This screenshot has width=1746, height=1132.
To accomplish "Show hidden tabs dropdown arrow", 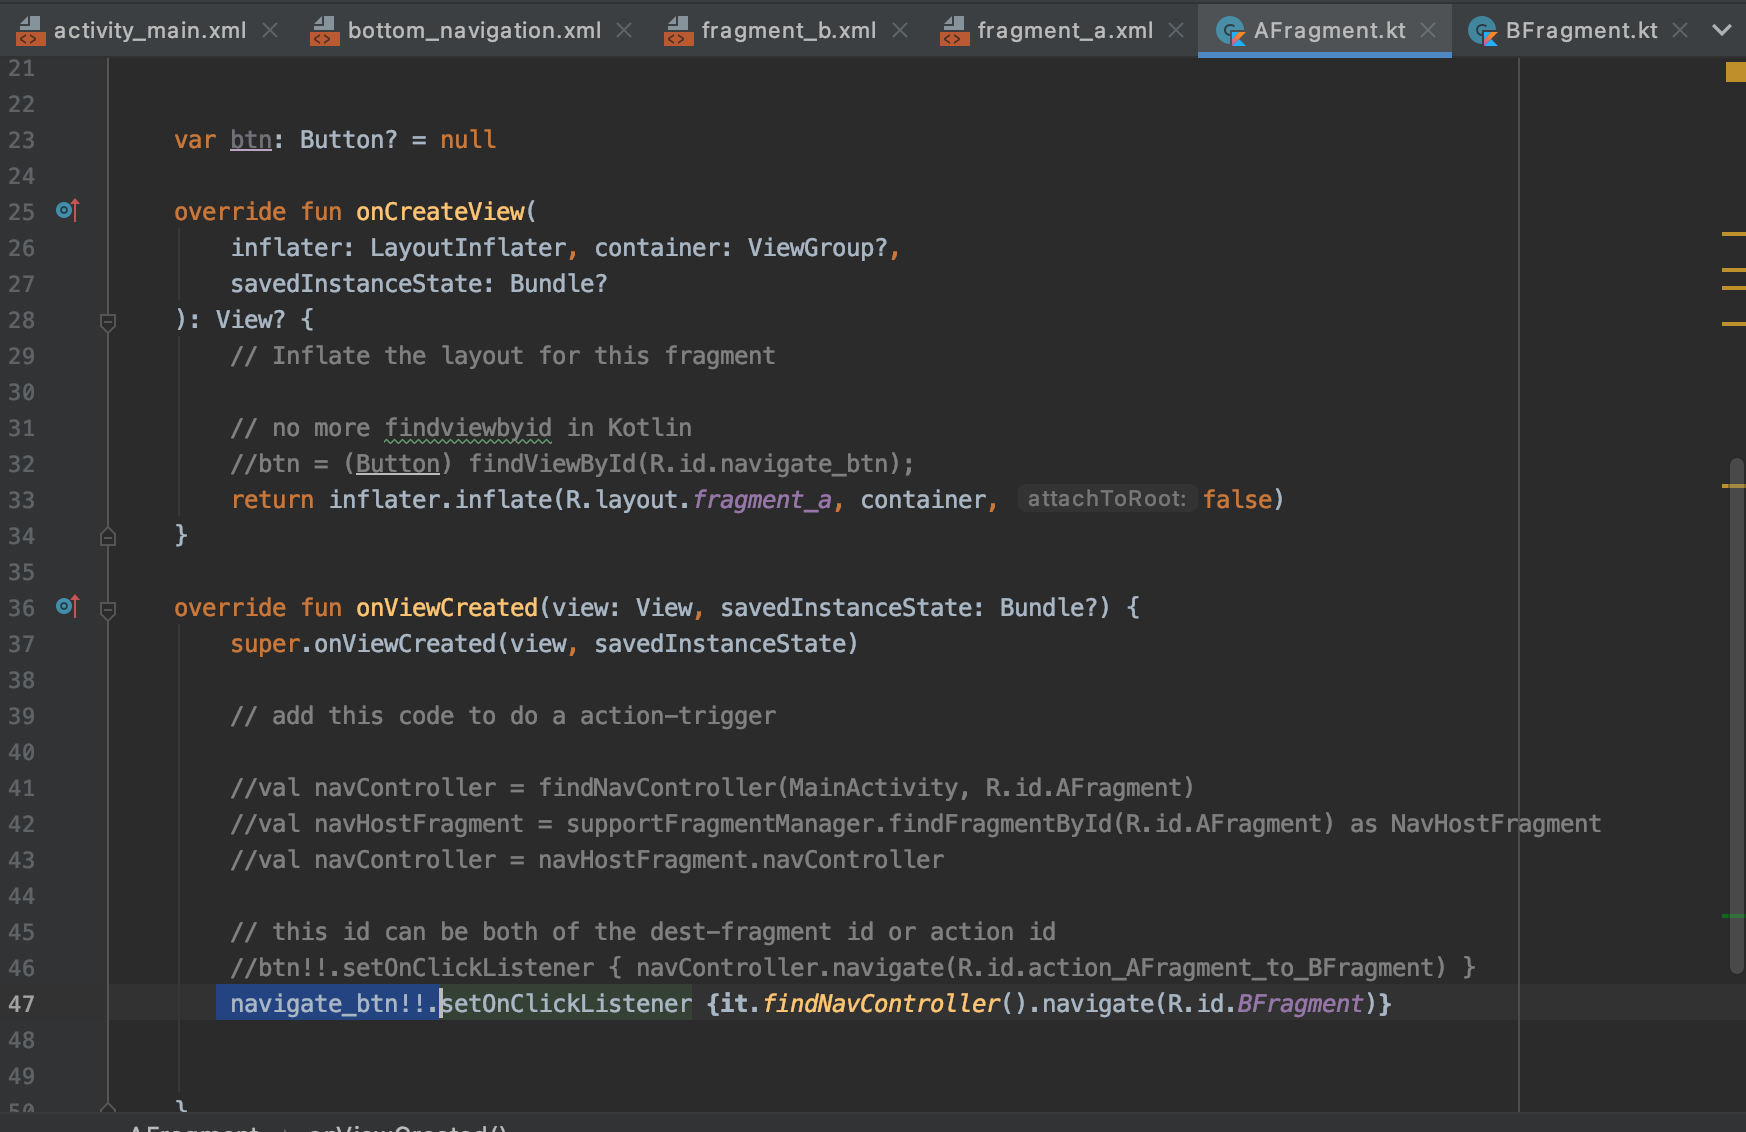I will 1722,30.
